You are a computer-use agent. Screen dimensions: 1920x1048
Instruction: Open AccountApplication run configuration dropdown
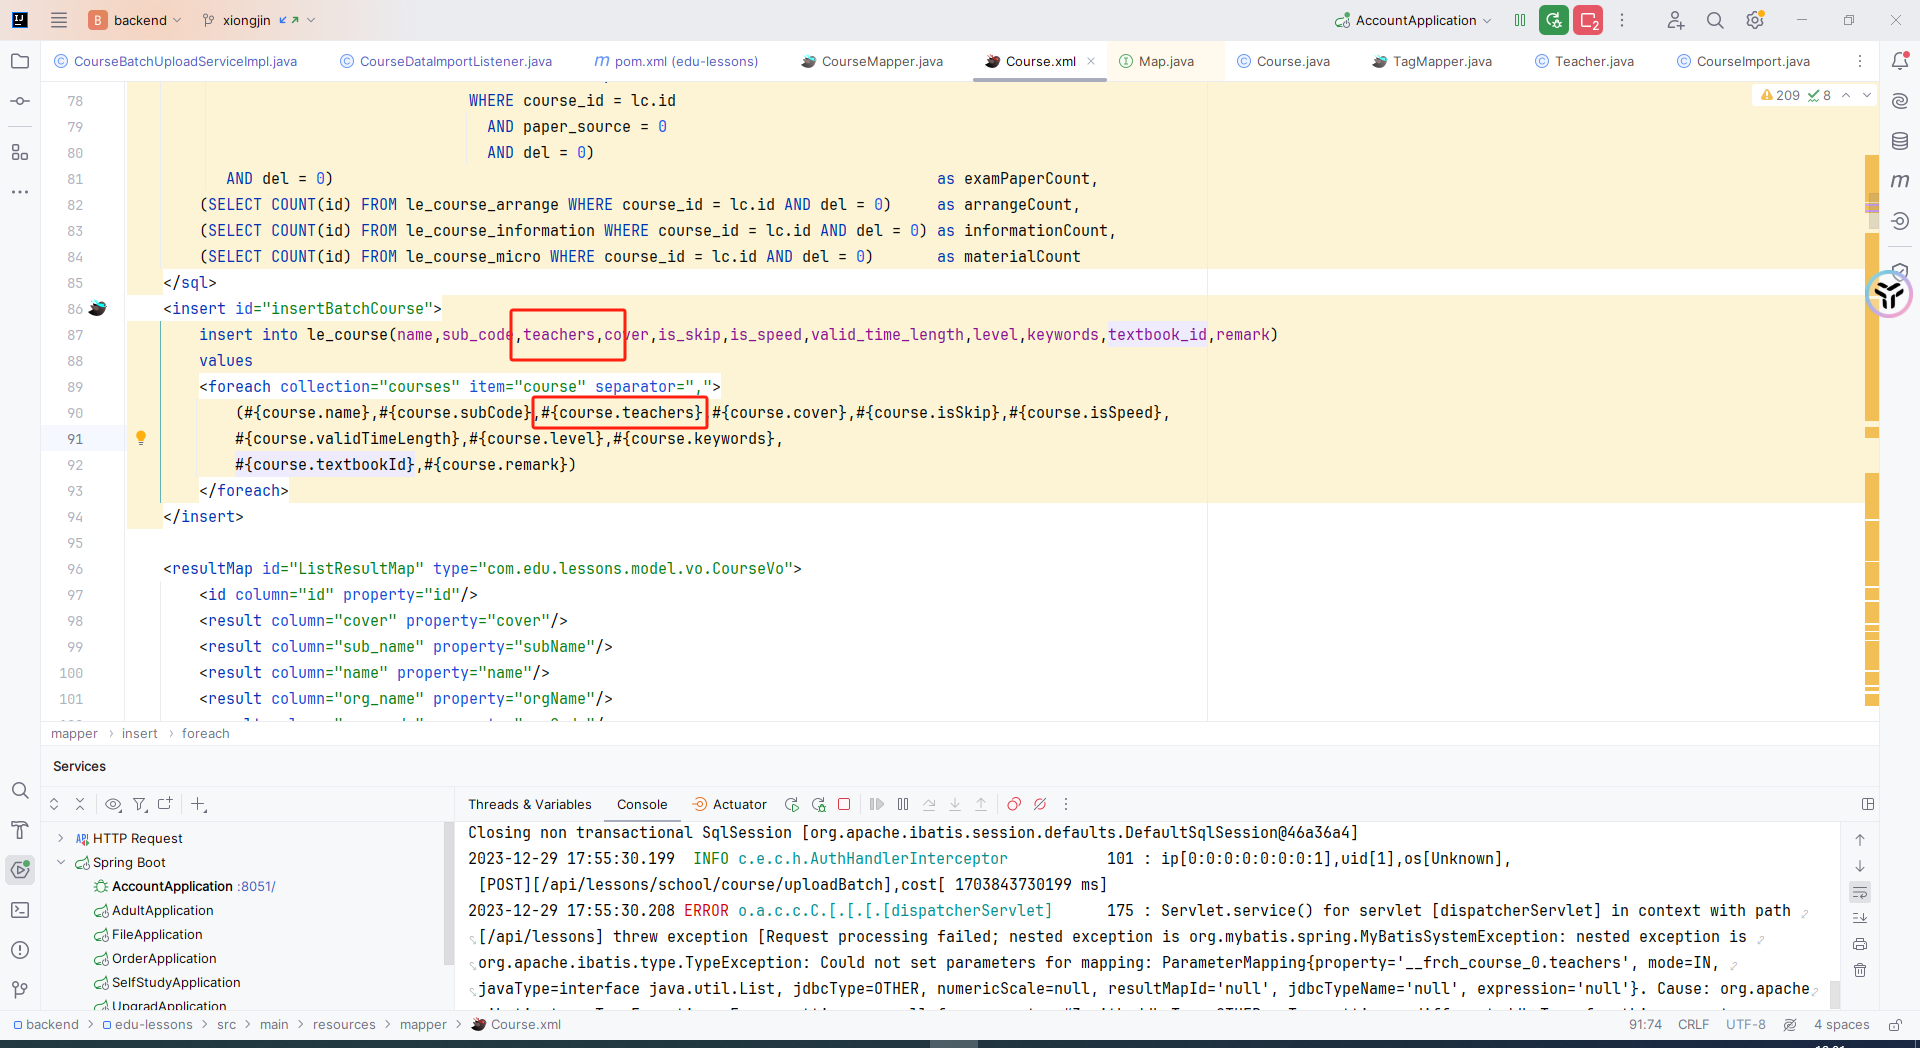pos(1413,20)
